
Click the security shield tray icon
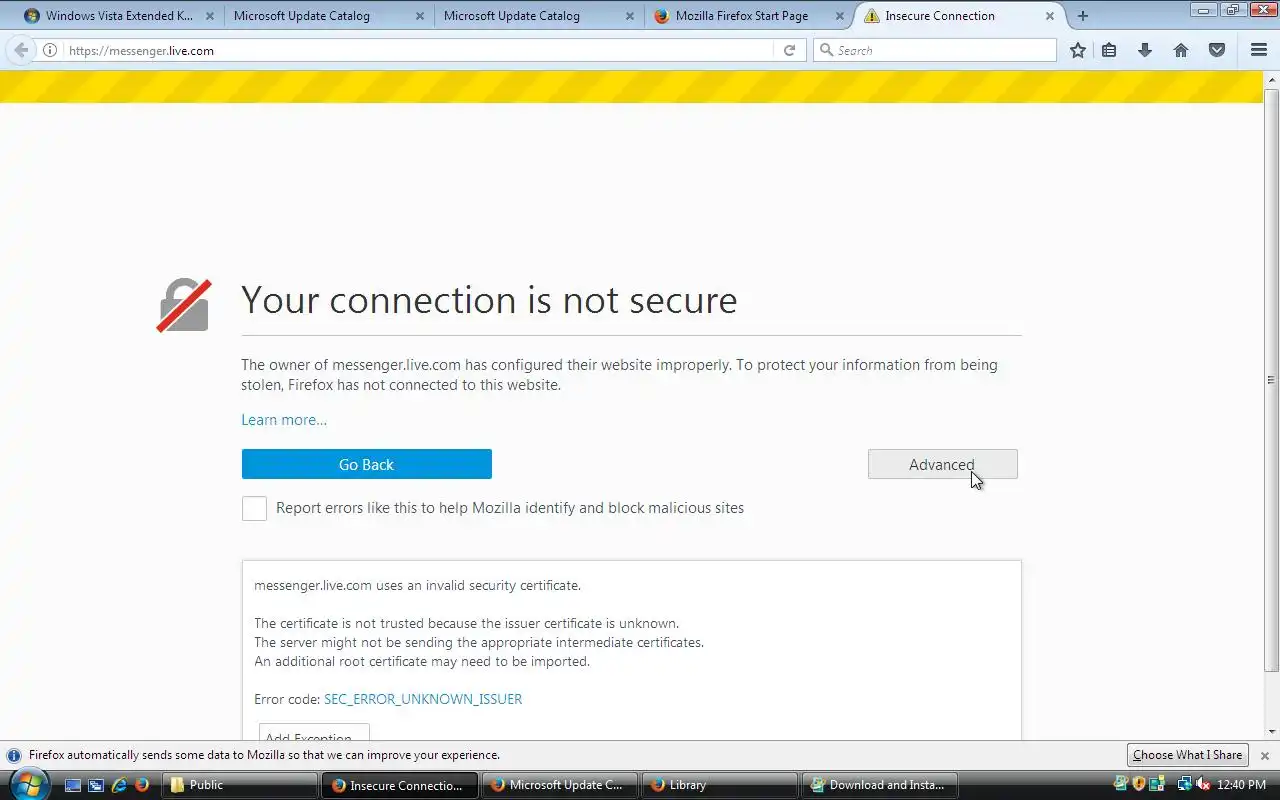[1139, 784]
